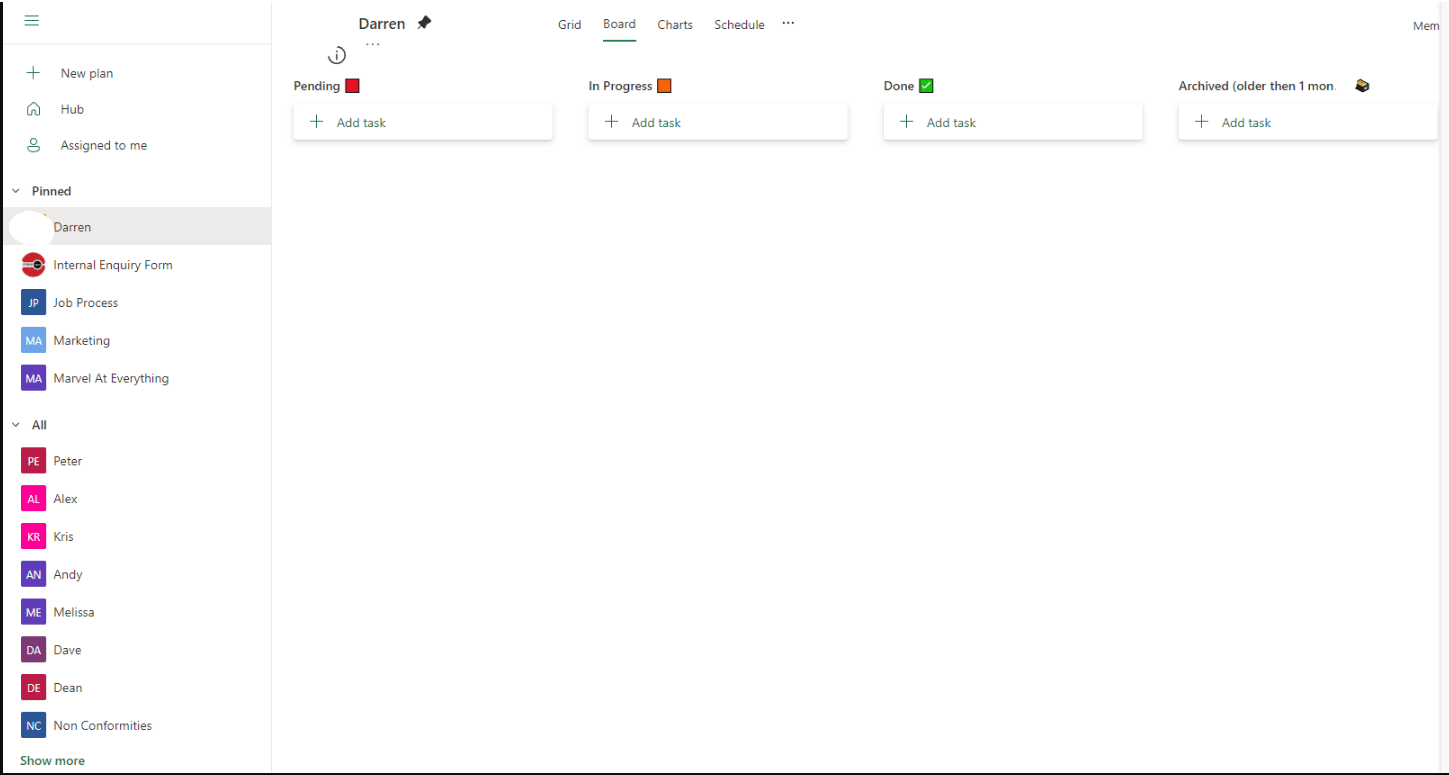Collapse the All section chevron
Viewport: 1449px width, 775px height.
(16, 425)
